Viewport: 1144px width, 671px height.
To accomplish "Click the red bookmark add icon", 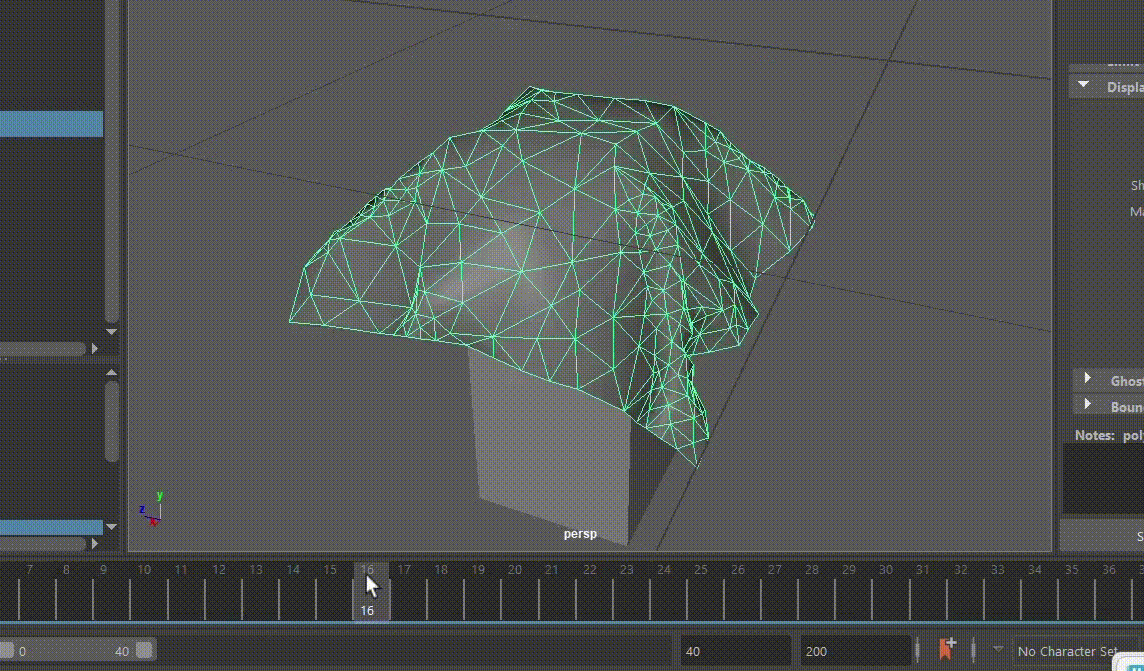I will (x=946, y=650).
